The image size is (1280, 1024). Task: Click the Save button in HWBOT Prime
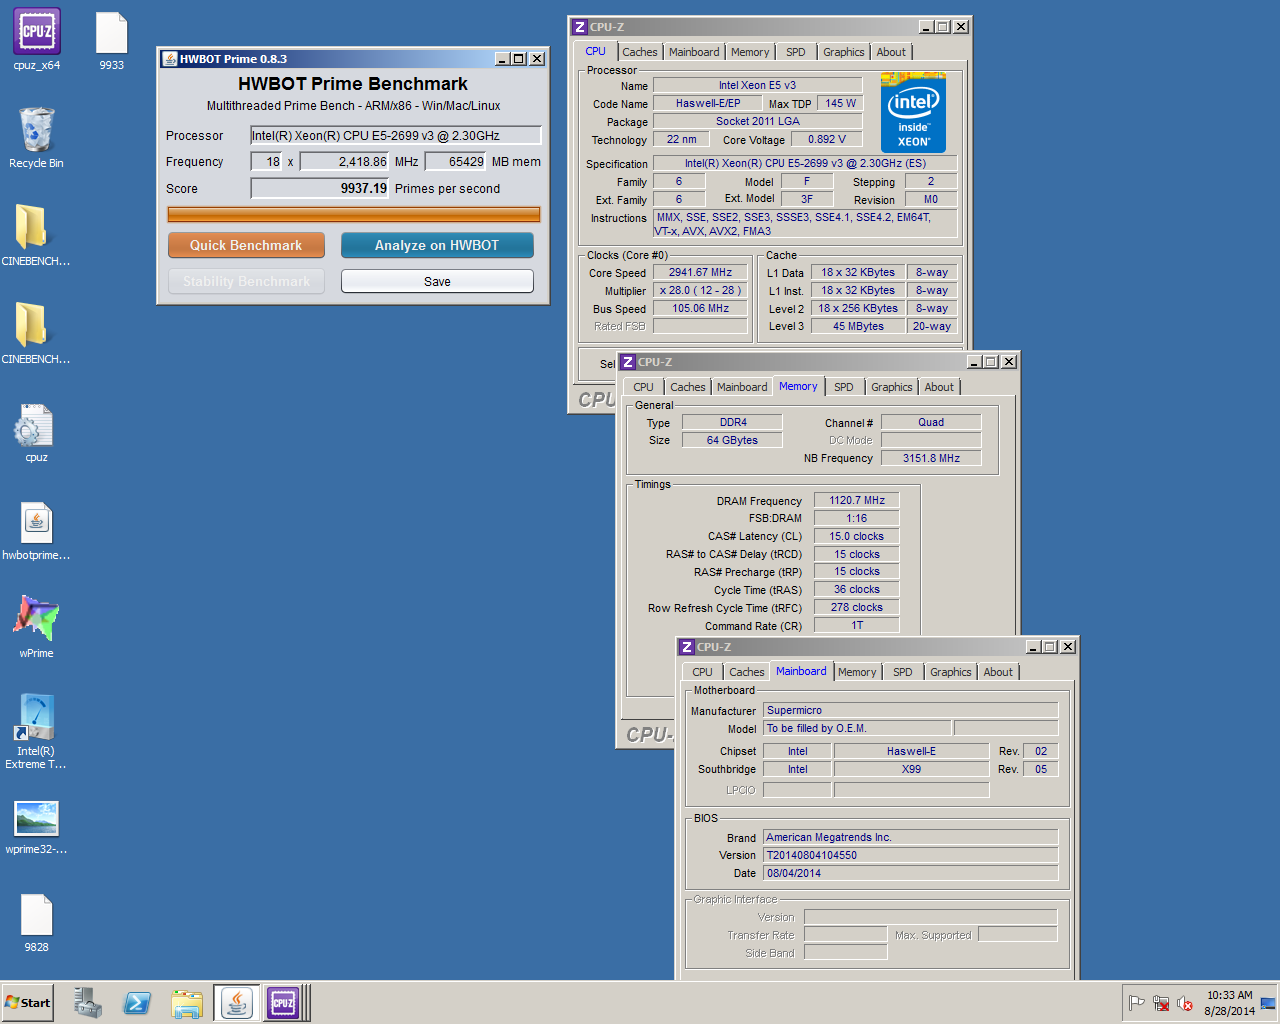pos(437,281)
